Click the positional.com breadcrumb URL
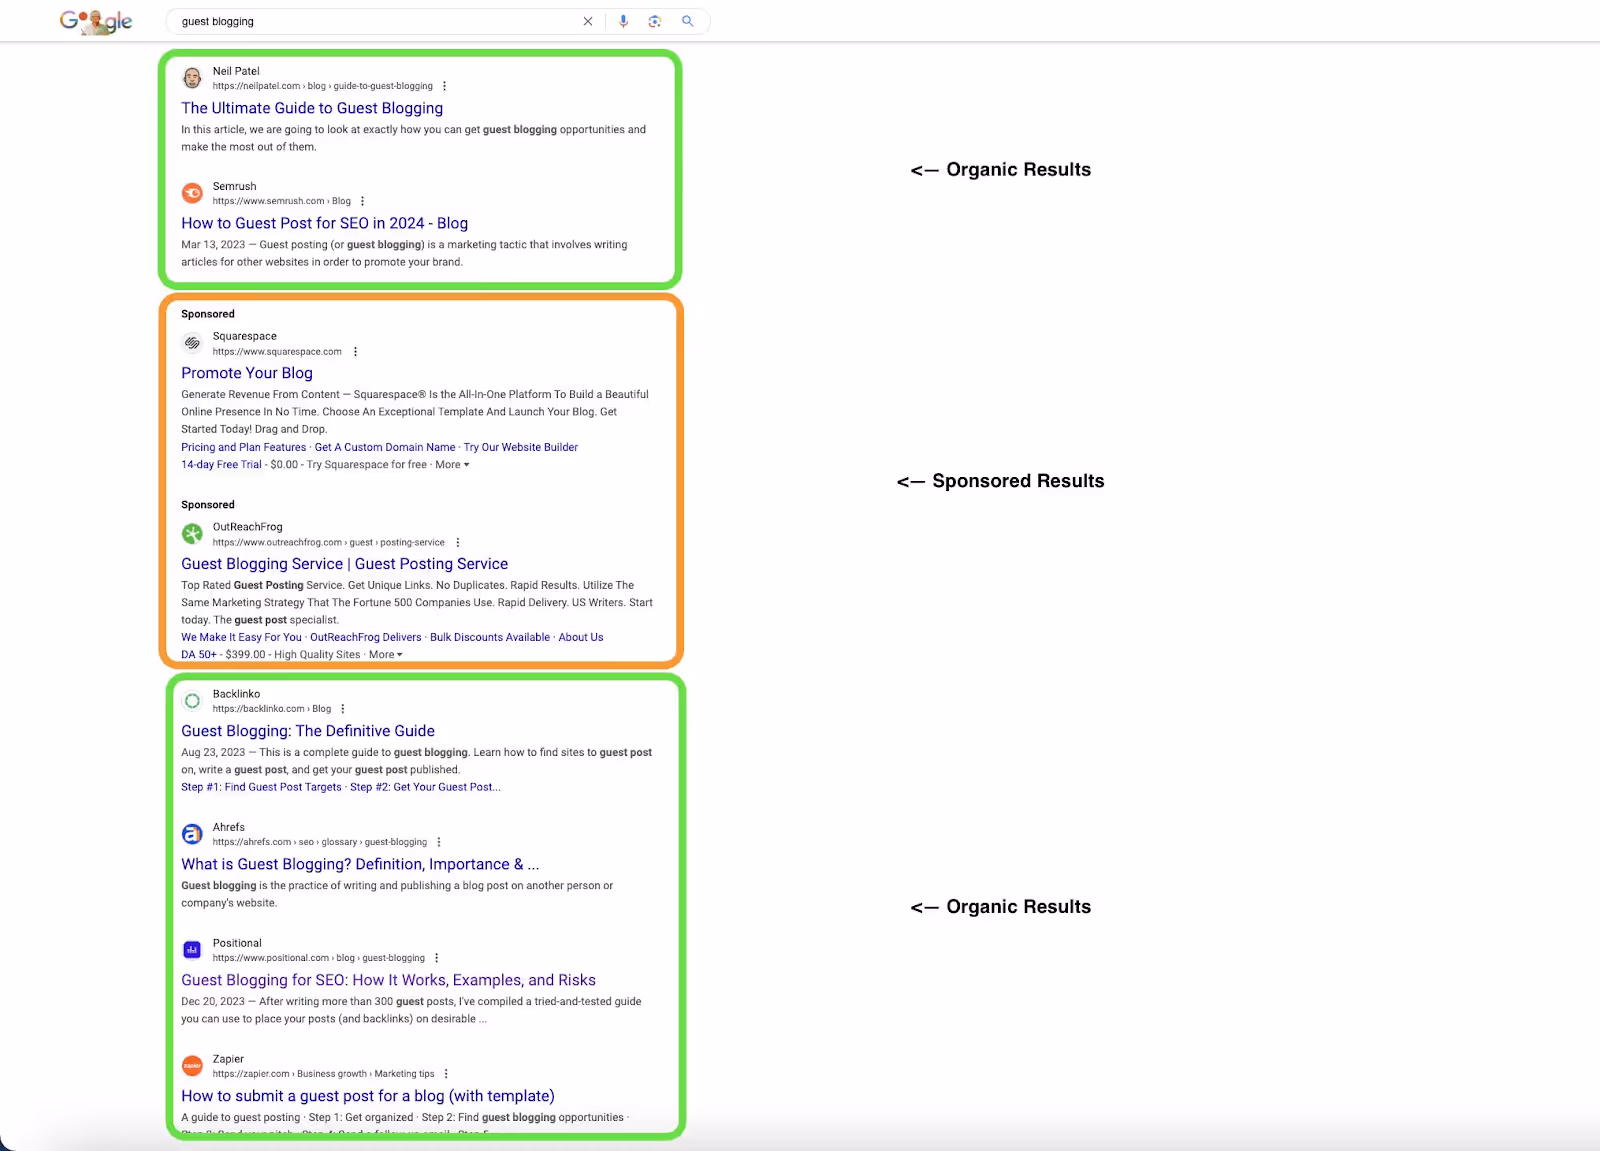Image resolution: width=1600 pixels, height=1151 pixels. pyautogui.click(x=319, y=958)
